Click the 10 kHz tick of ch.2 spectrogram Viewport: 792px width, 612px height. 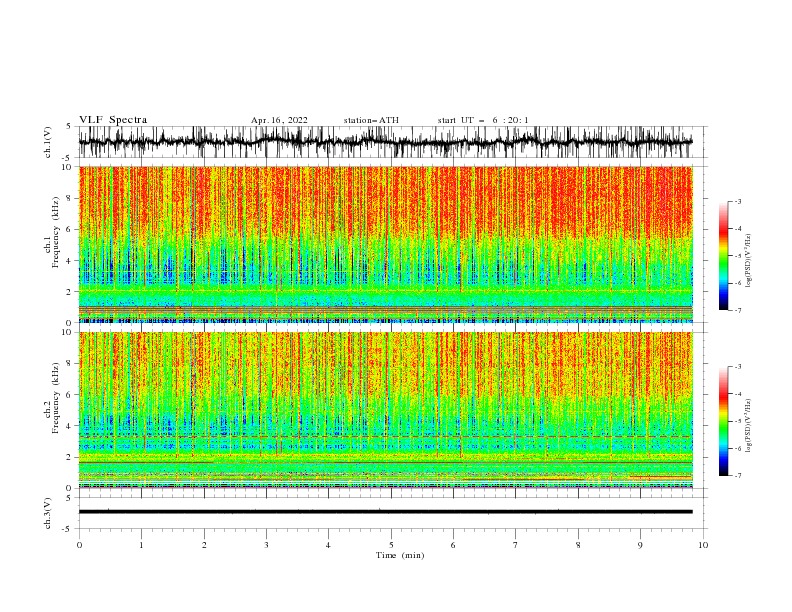click(68, 332)
